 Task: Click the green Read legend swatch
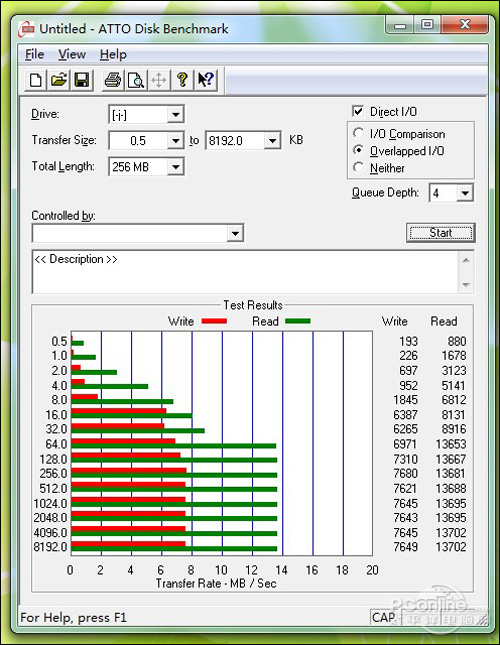(298, 321)
